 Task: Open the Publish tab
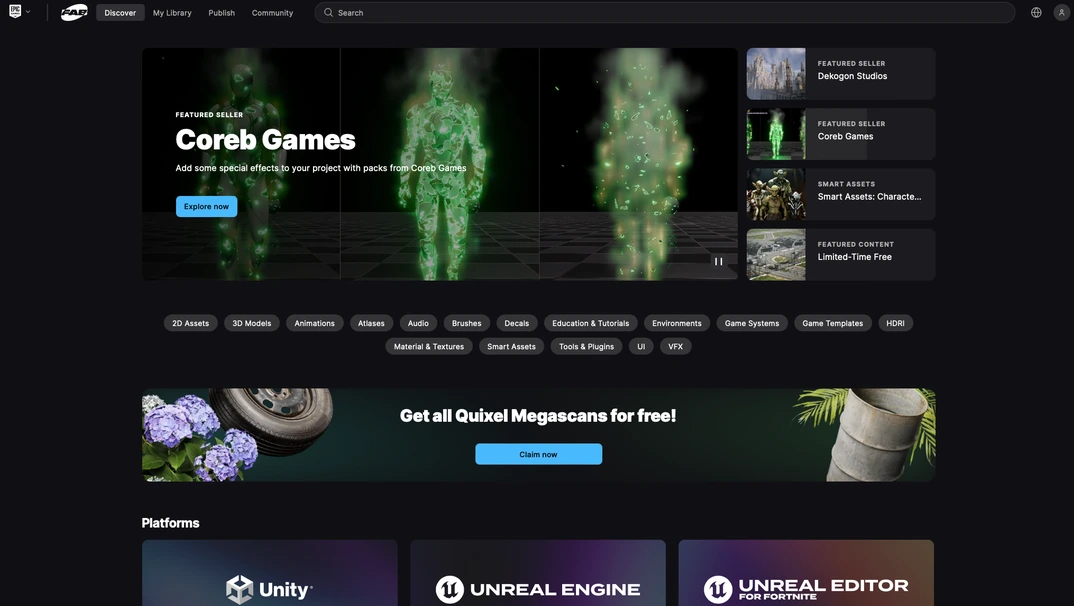[221, 13]
